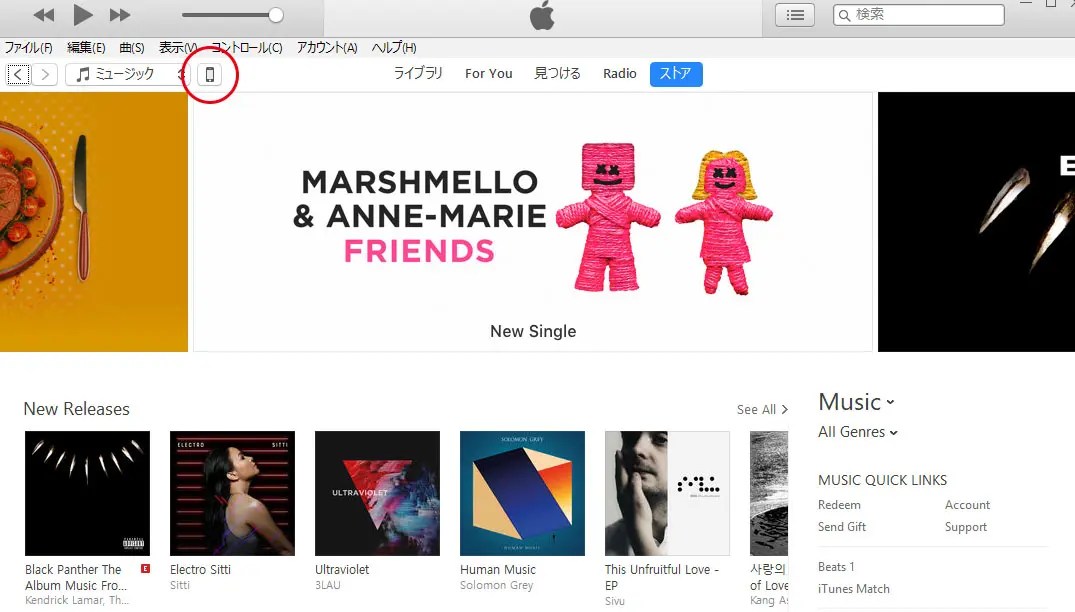Open the All Genres dropdown
Screen dimensions: 1075x612
click(858, 432)
